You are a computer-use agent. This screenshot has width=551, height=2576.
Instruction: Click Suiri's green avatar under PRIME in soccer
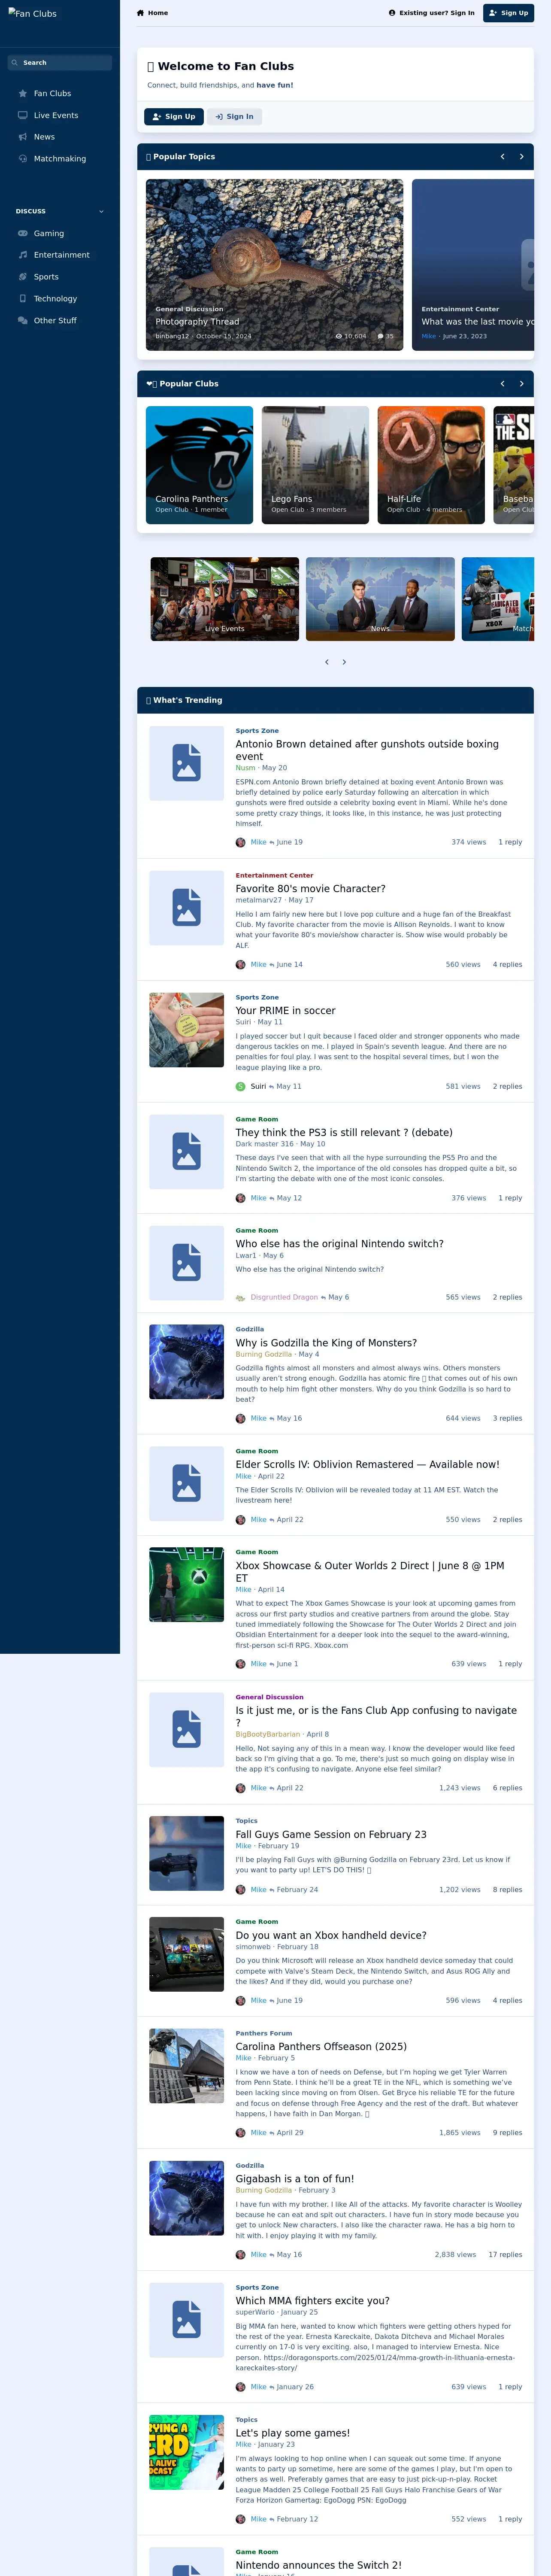coord(240,1086)
